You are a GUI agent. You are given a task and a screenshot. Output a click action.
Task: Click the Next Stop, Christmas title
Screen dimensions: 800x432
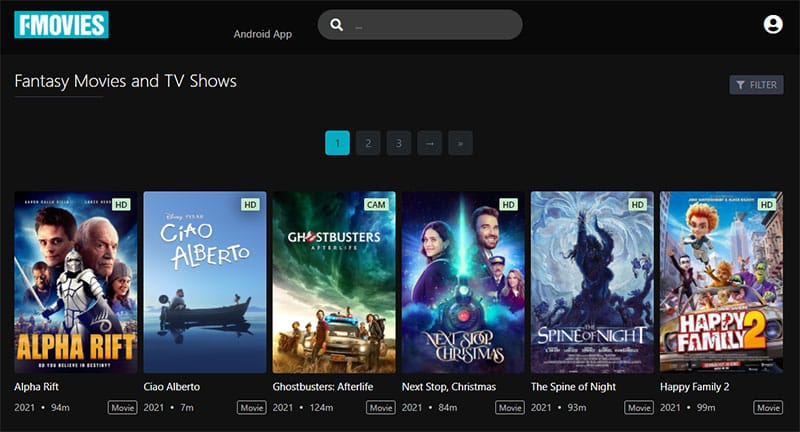[x=448, y=387]
